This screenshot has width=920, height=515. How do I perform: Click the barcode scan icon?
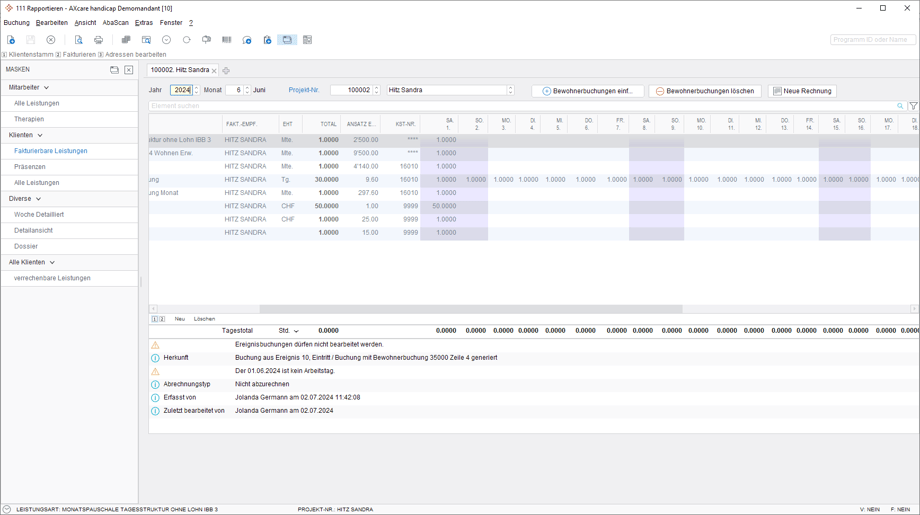coord(226,40)
